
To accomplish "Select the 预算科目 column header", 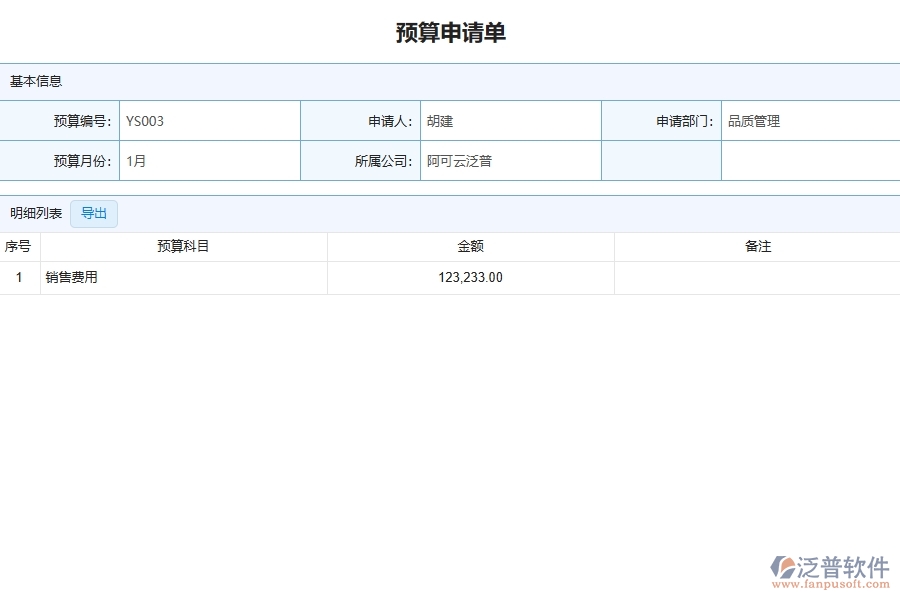I will coord(184,245).
